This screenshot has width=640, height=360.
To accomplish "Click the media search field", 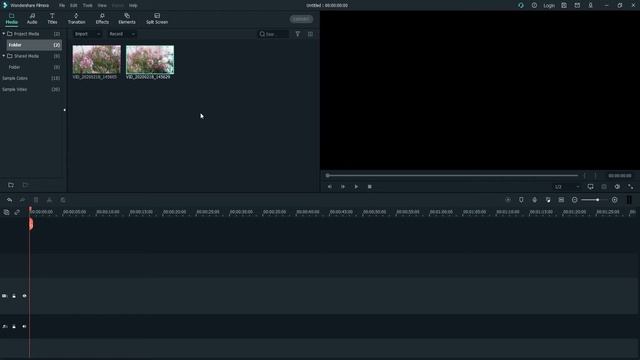I will (x=273, y=34).
